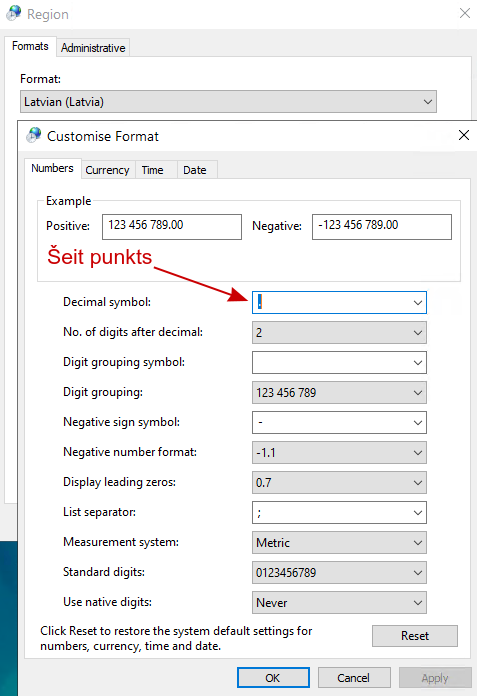The image size is (477, 696).
Task: Expand No. of digits after decimal dropdown
Action: tap(339, 332)
